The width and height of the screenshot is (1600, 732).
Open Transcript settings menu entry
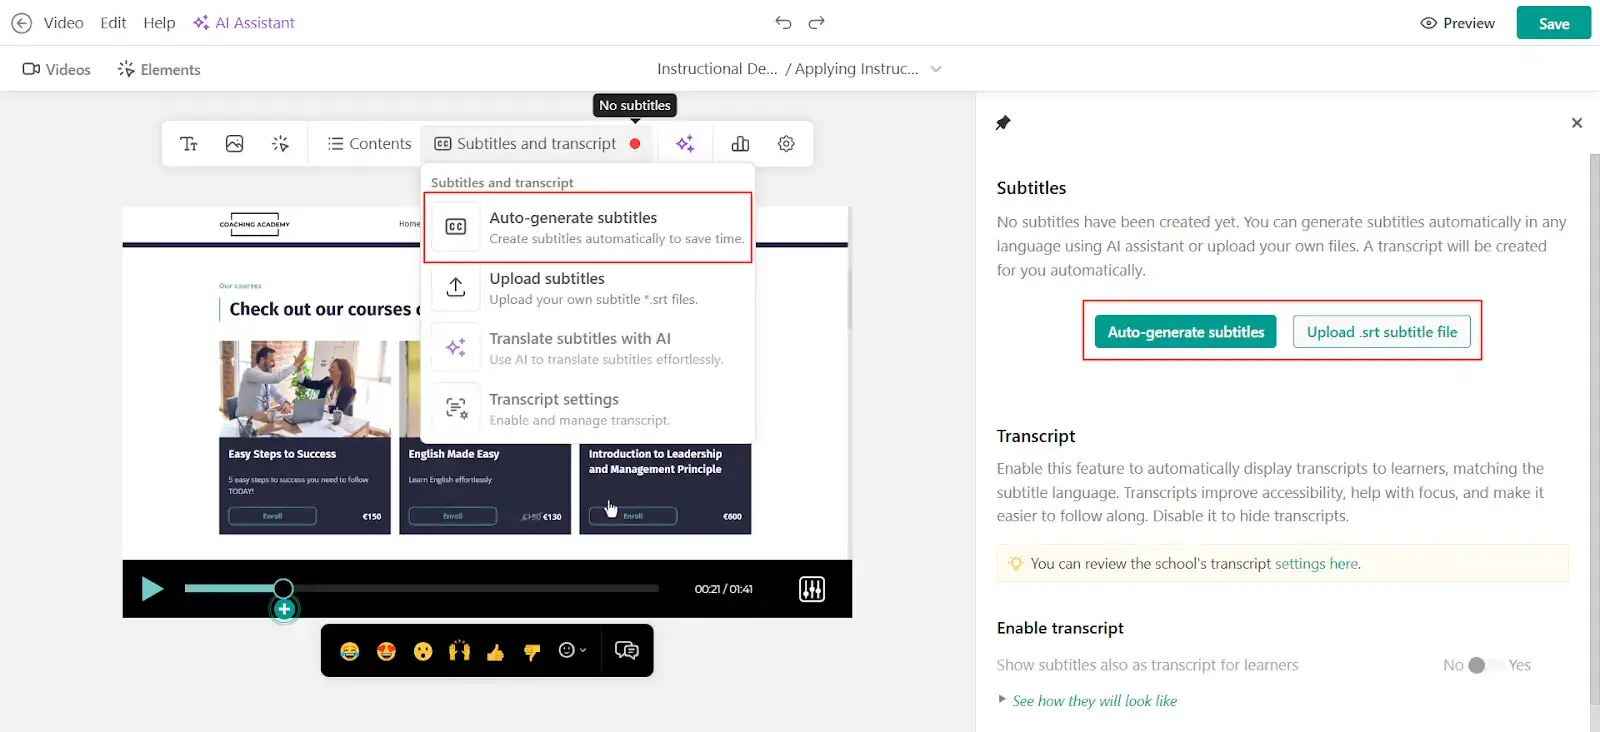(x=588, y=409)
